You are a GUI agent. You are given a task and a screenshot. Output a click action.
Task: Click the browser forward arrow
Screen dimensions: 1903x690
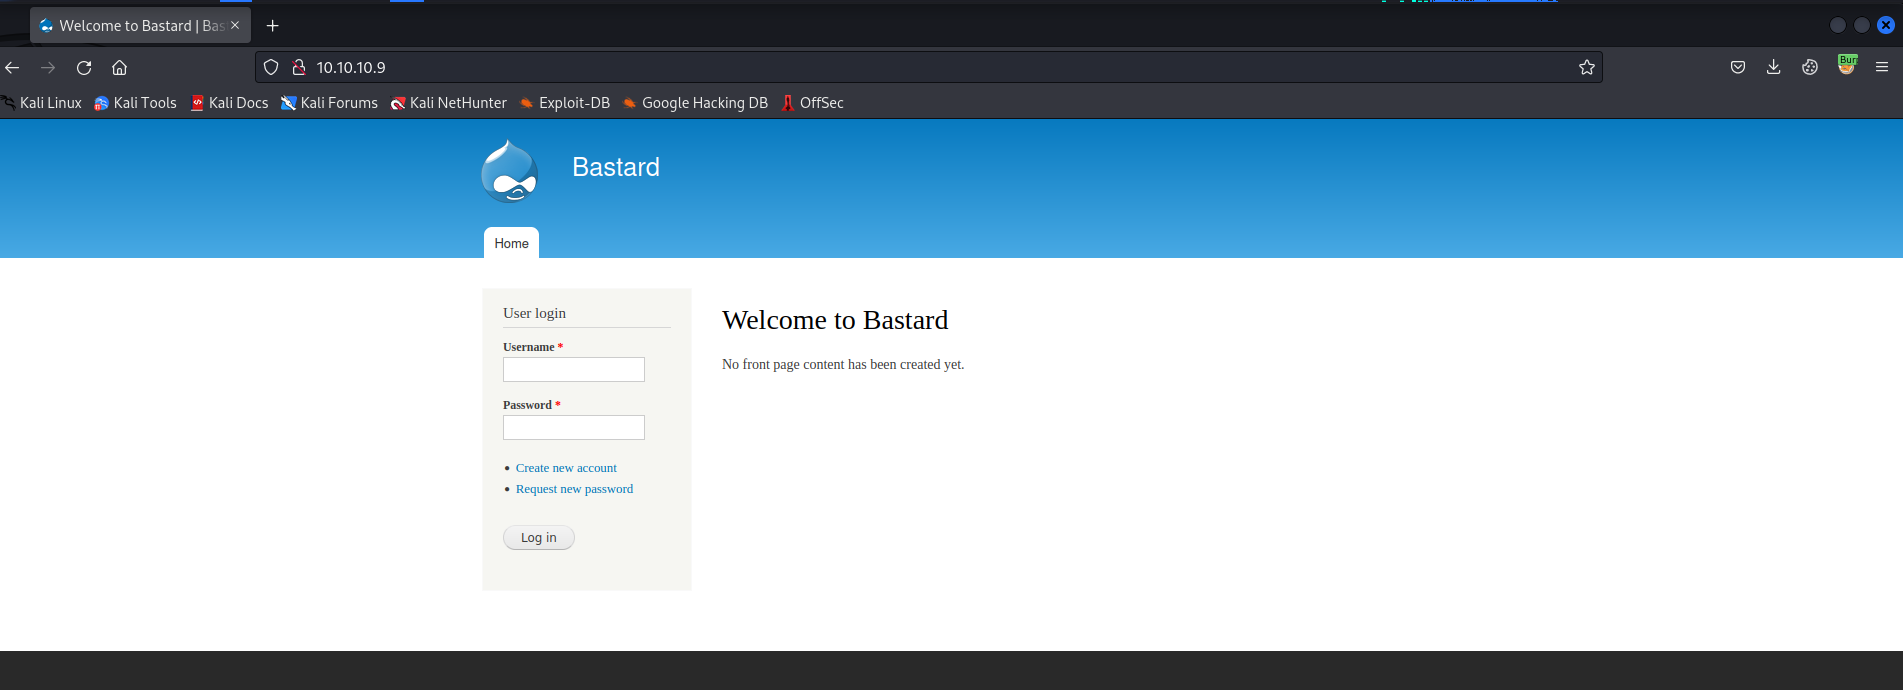coord(48,67)
